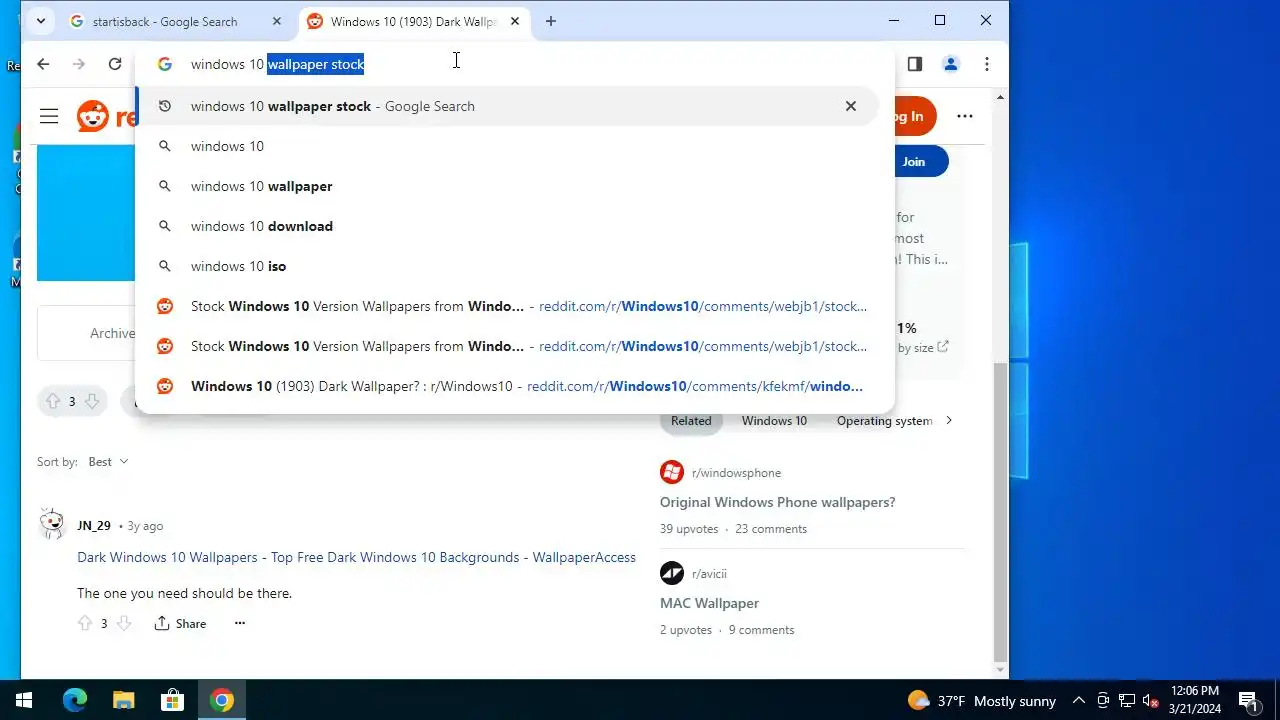Screen dimensions: 1280x720
Task: Click the '9 comments' text under MAC Wallpaper
Action: (x=761, y=630)
